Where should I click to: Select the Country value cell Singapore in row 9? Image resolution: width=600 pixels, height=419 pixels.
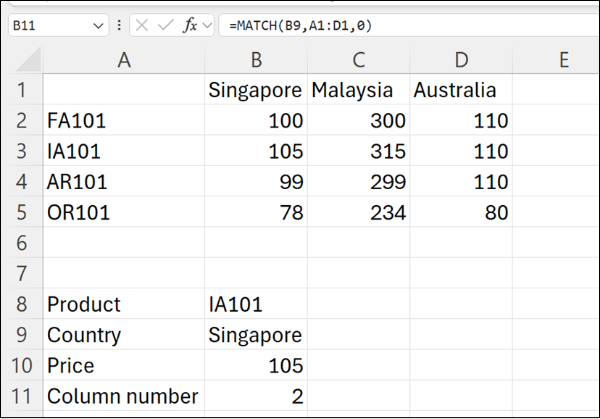click(256, 335)
